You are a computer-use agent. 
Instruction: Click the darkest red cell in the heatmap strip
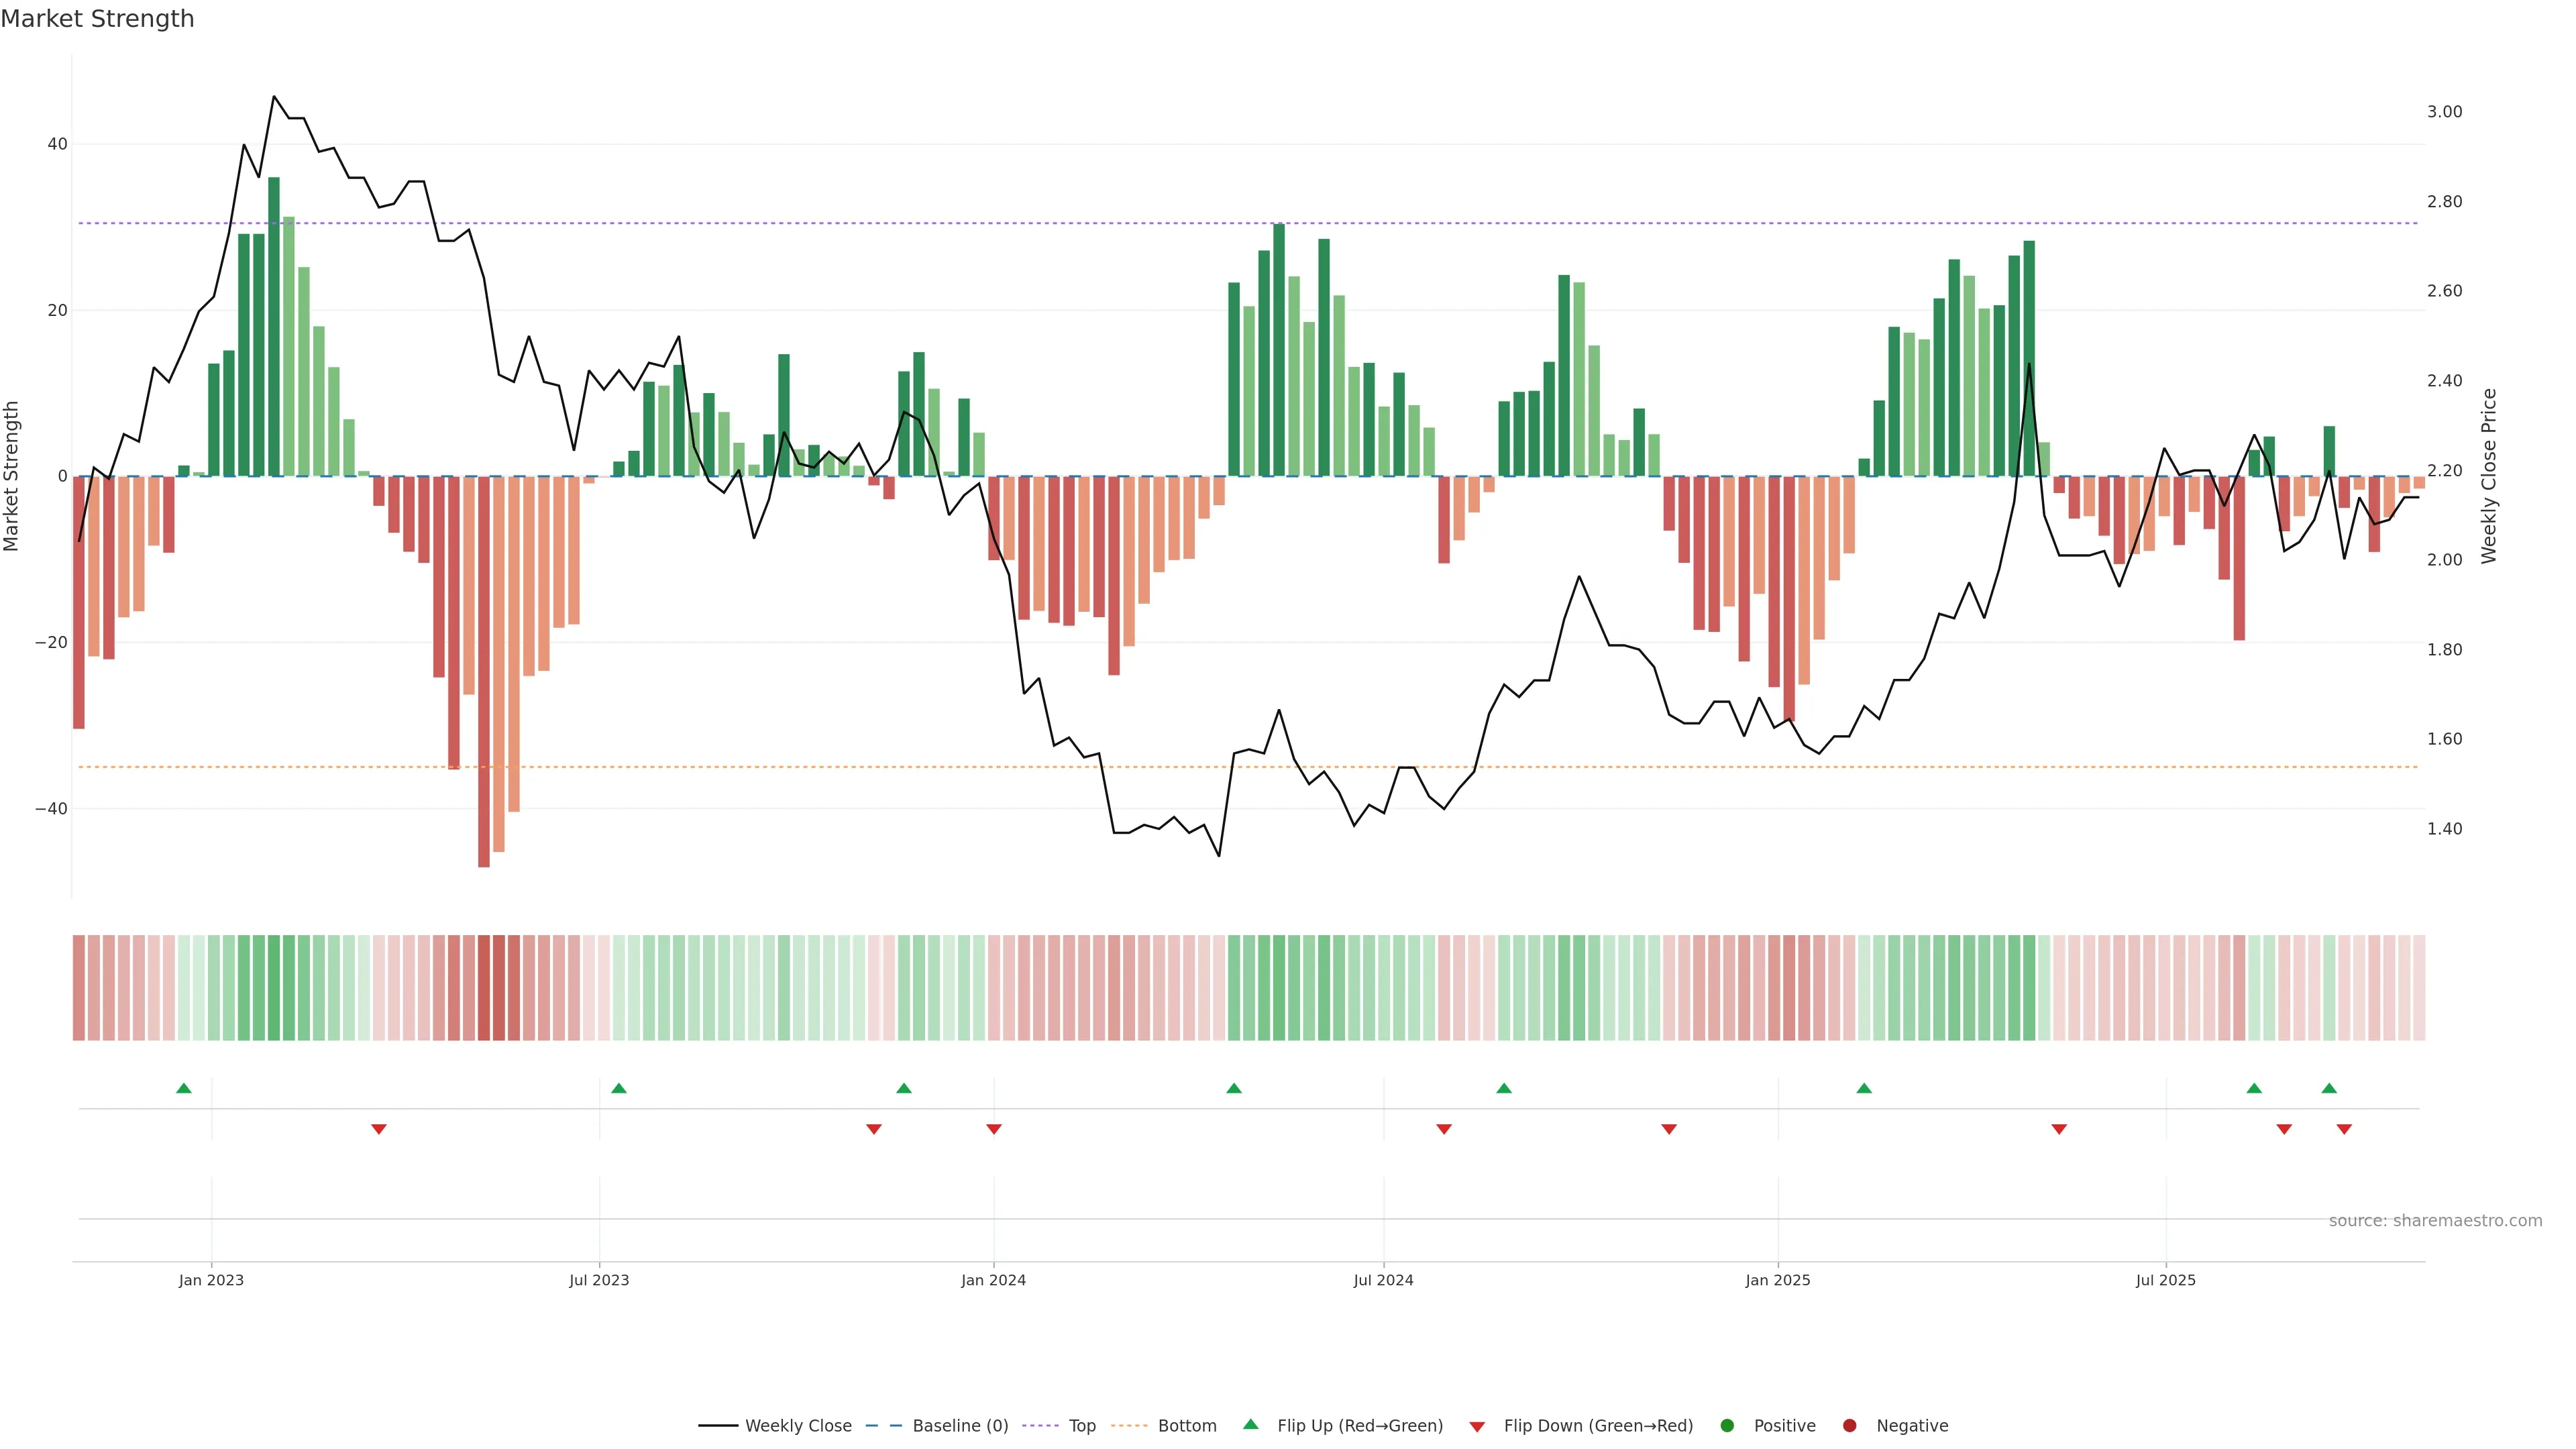[x=484, y=987]
